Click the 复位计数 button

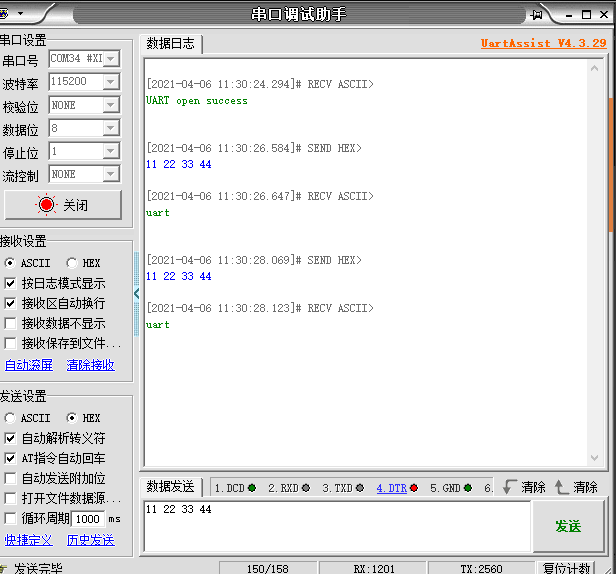click(x=566, y=568)
